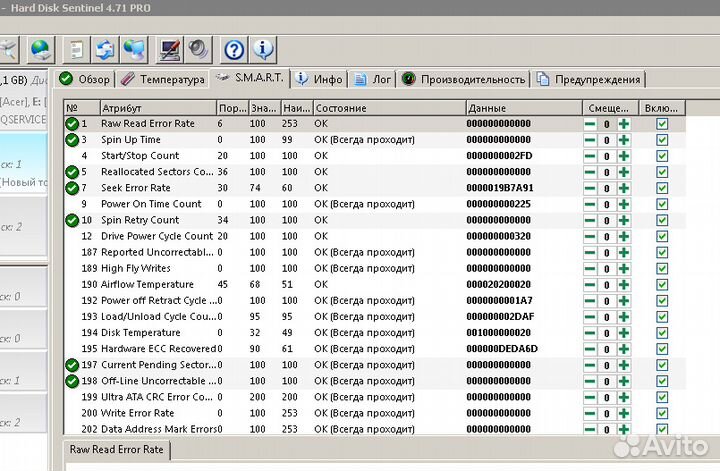Toggle checkbox for Disk Temperature row
Image resolution: width=720 pixels, height=471 pixels.
[662, 333]
